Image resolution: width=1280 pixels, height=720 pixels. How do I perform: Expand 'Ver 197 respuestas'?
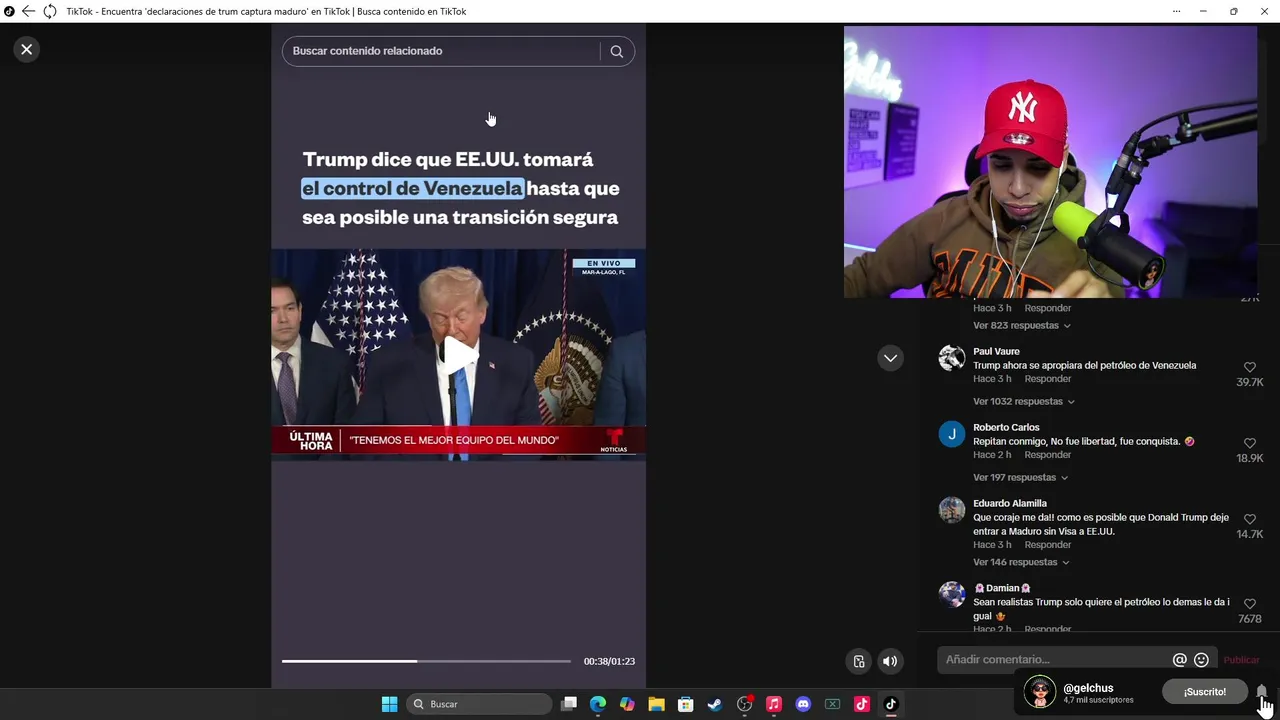click(1021, 478)
